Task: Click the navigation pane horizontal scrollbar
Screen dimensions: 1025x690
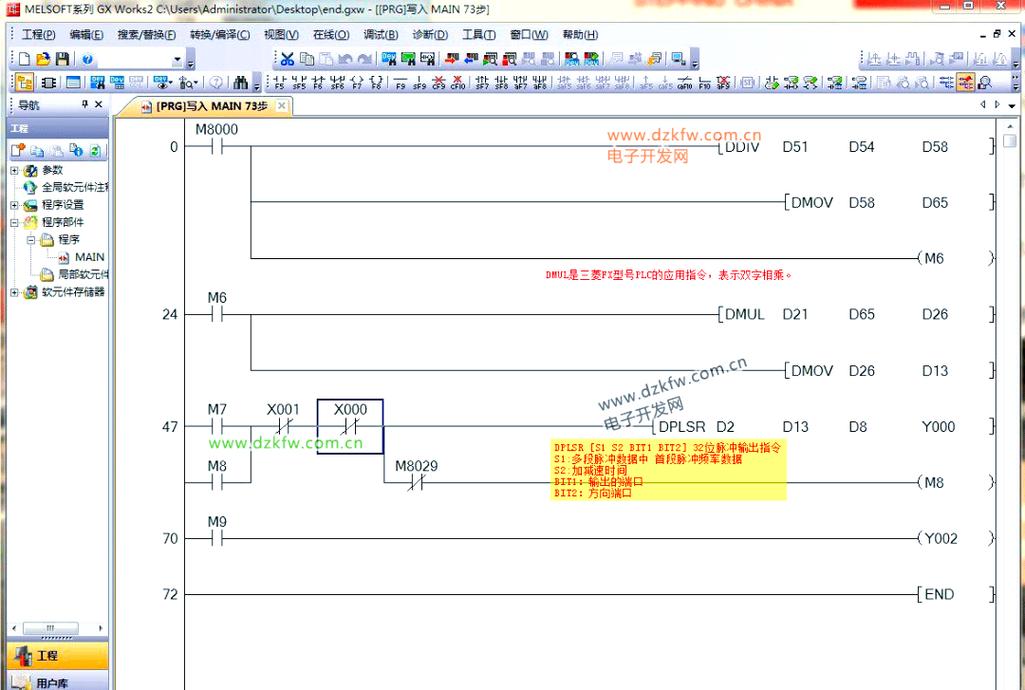Action: [58, 629]
